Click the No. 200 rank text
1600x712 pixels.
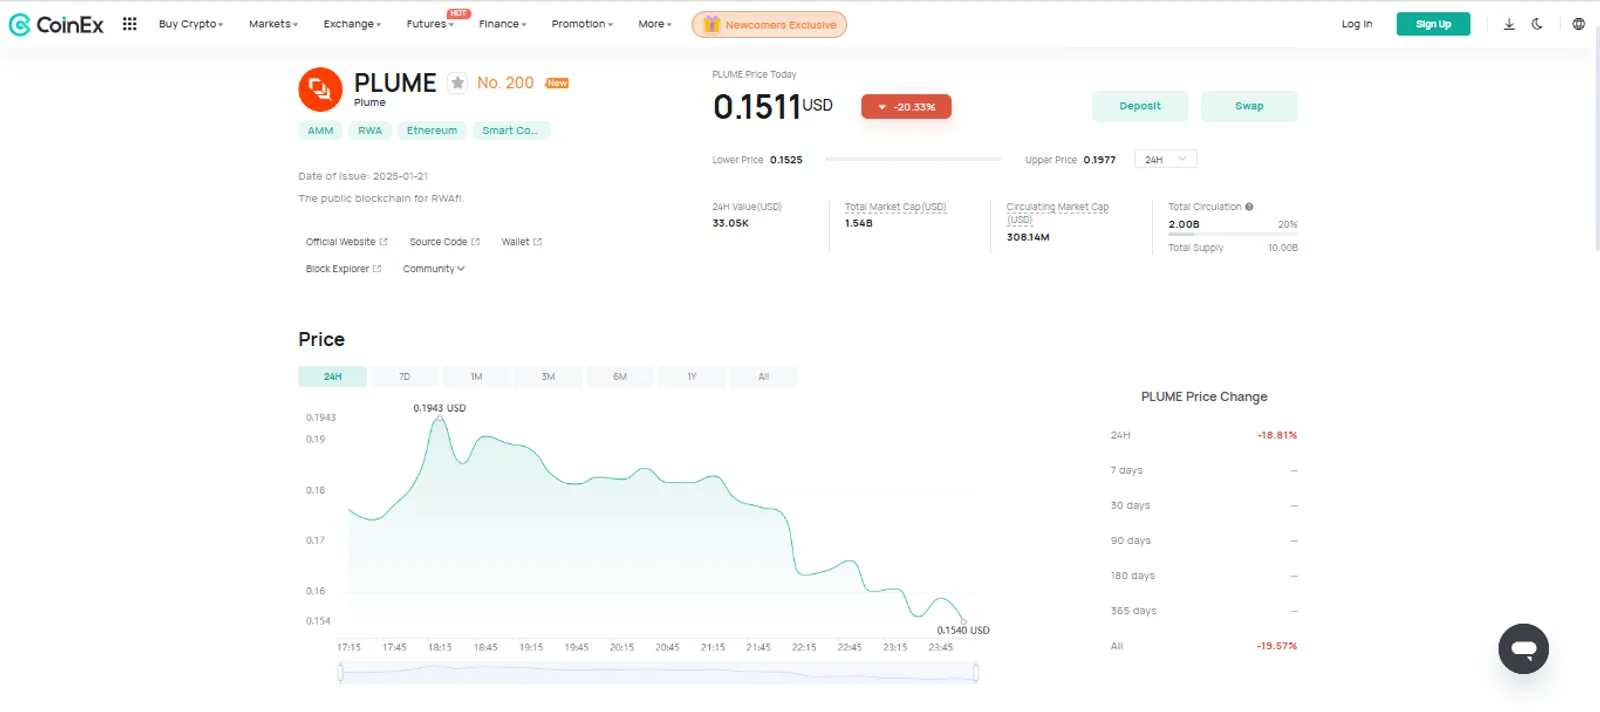[505, 83]
